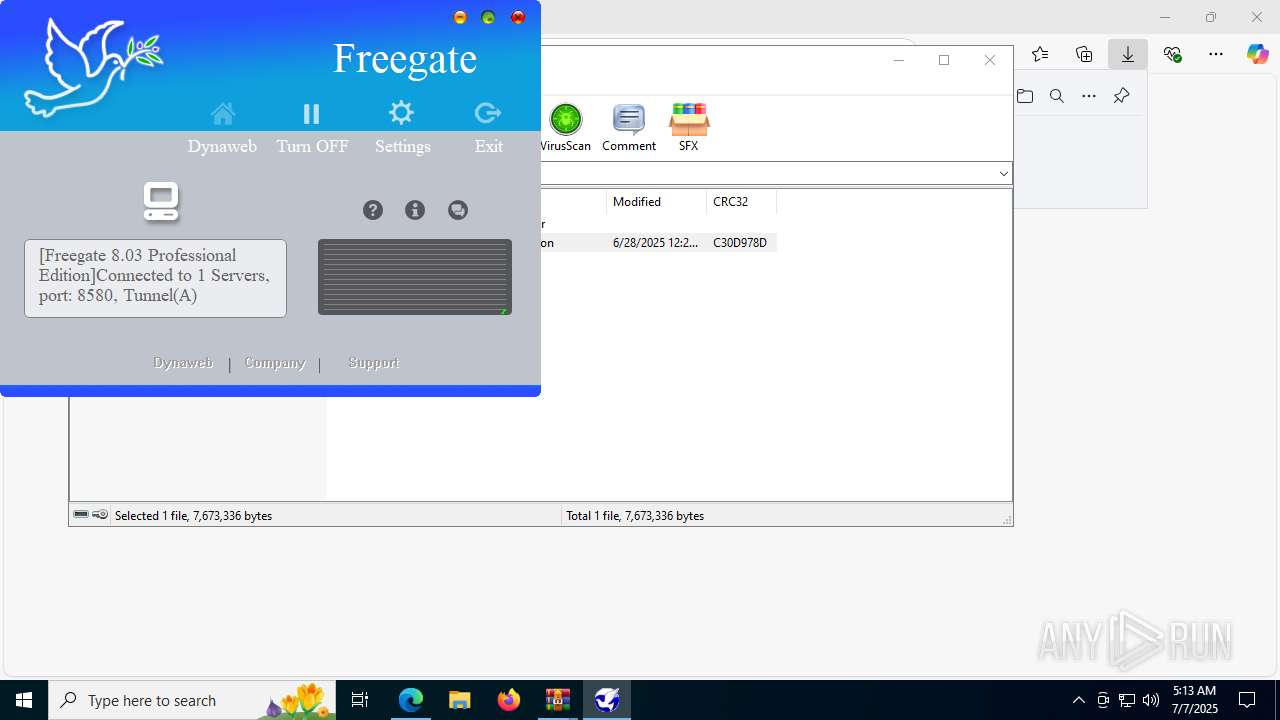Show hidden system tray icons

[1078, 700]
